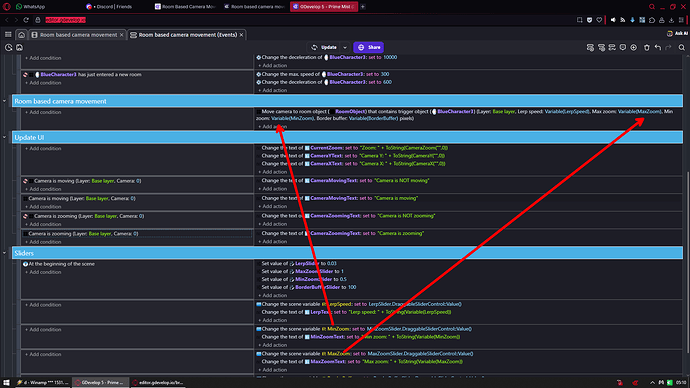Image resolution: width=690 pixels, height=388 pixels.
Task: Close the Room based camera movement scene tab
Action: (121, 35)
